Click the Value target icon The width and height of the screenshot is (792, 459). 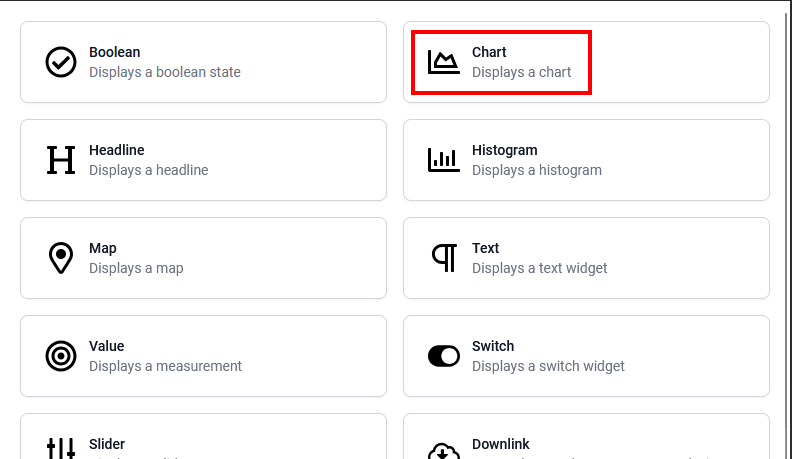[x=61, y=356]
